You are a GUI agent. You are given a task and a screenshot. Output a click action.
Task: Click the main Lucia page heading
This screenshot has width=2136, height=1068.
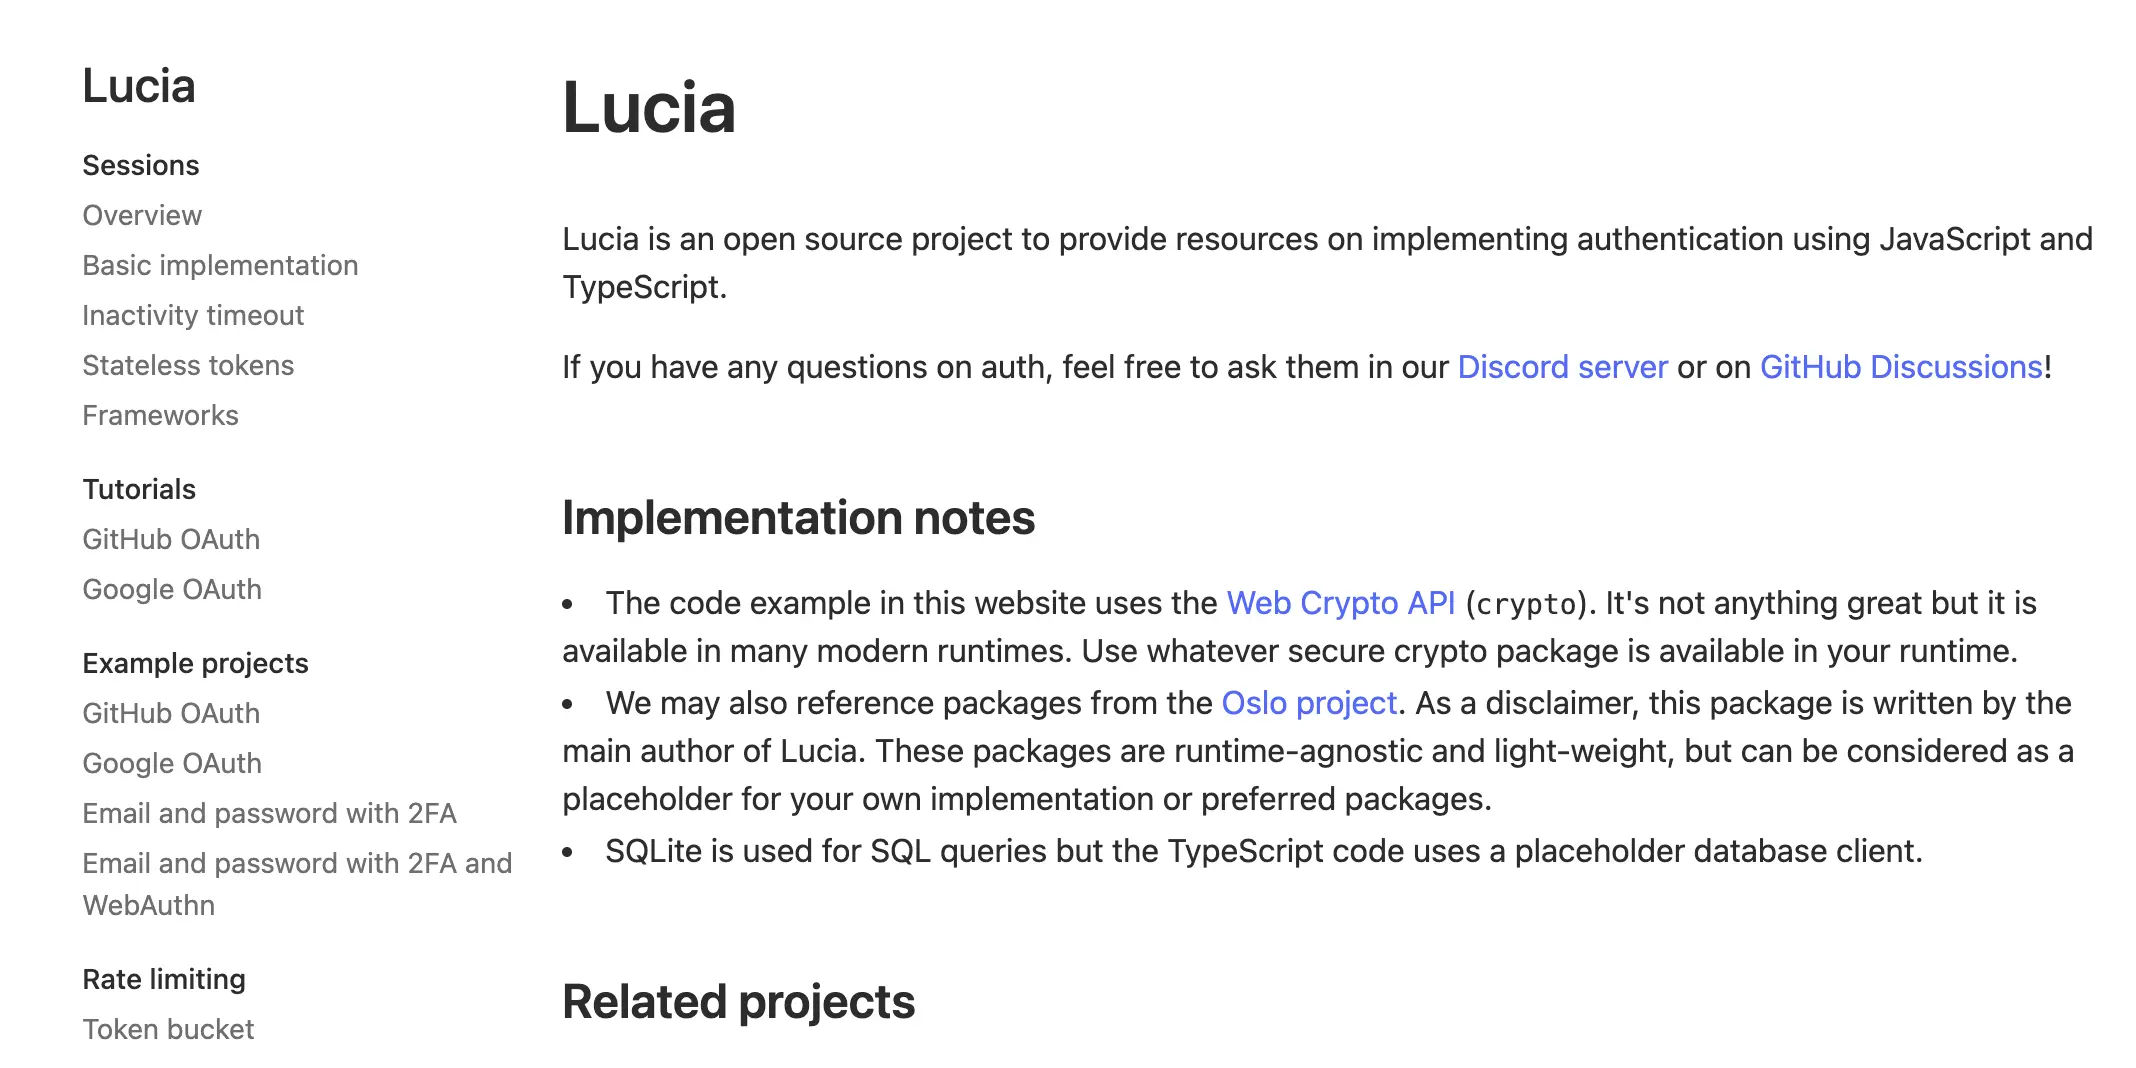pos(649,108)
